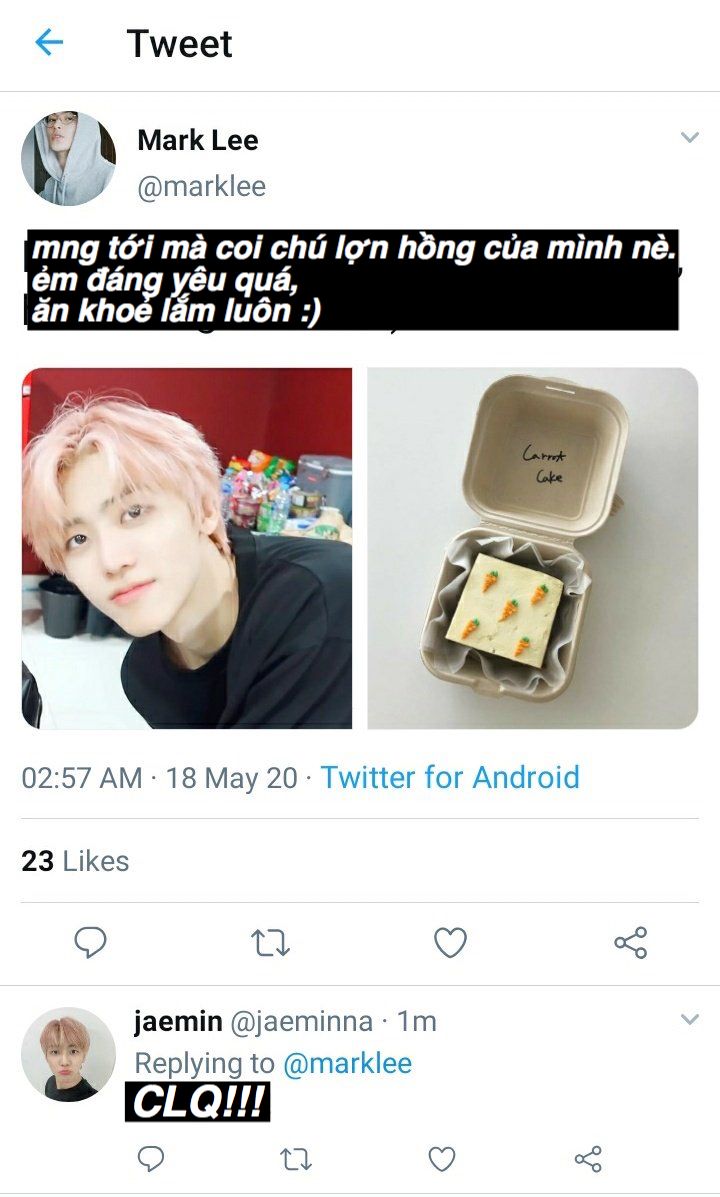This screenshot has height=1197, width=720.
Task: Open the @marklee mention link in reply
Action: [x=347, y=1063]
